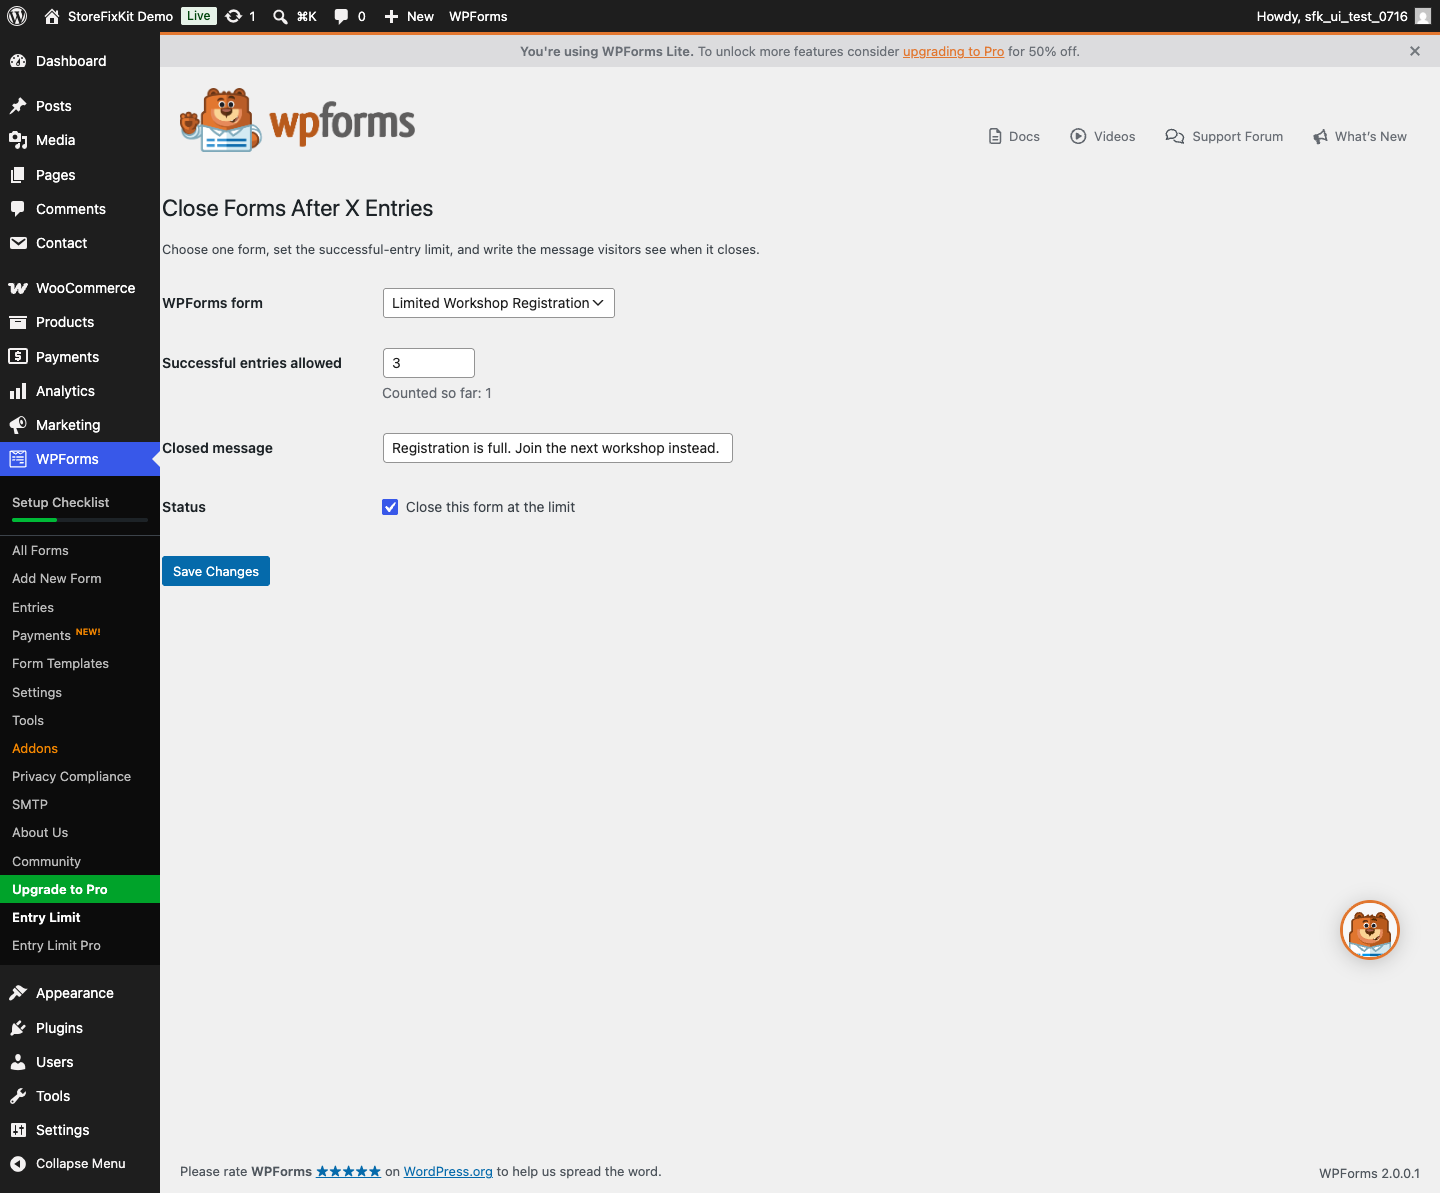Open the sidebar Settings sliders icon
Viewport: 1440px width, 1193px height.
pyautogui.click(x=18, y=1130)
